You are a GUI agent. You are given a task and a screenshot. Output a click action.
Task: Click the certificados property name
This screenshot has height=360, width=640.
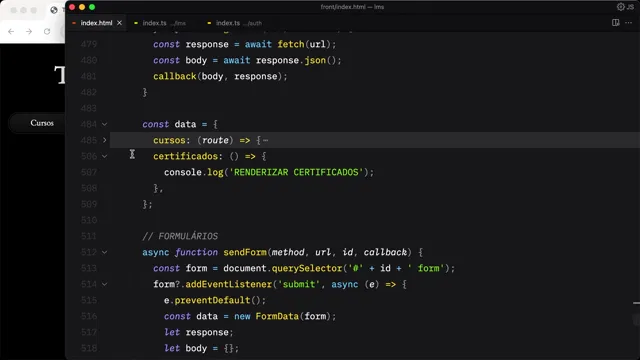pos(186,156)
